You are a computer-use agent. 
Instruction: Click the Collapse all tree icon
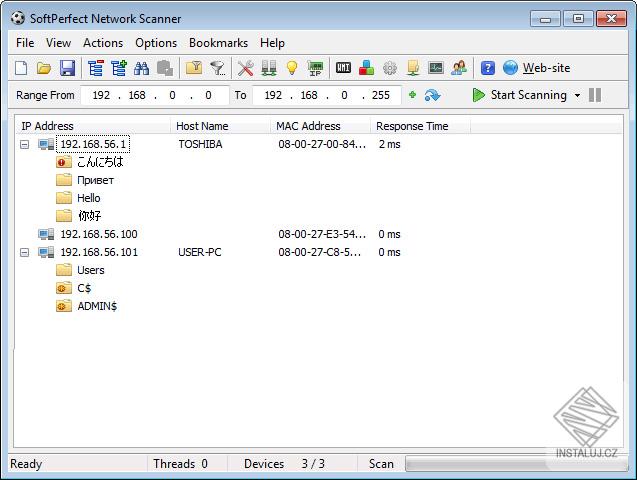coord(96,68)
